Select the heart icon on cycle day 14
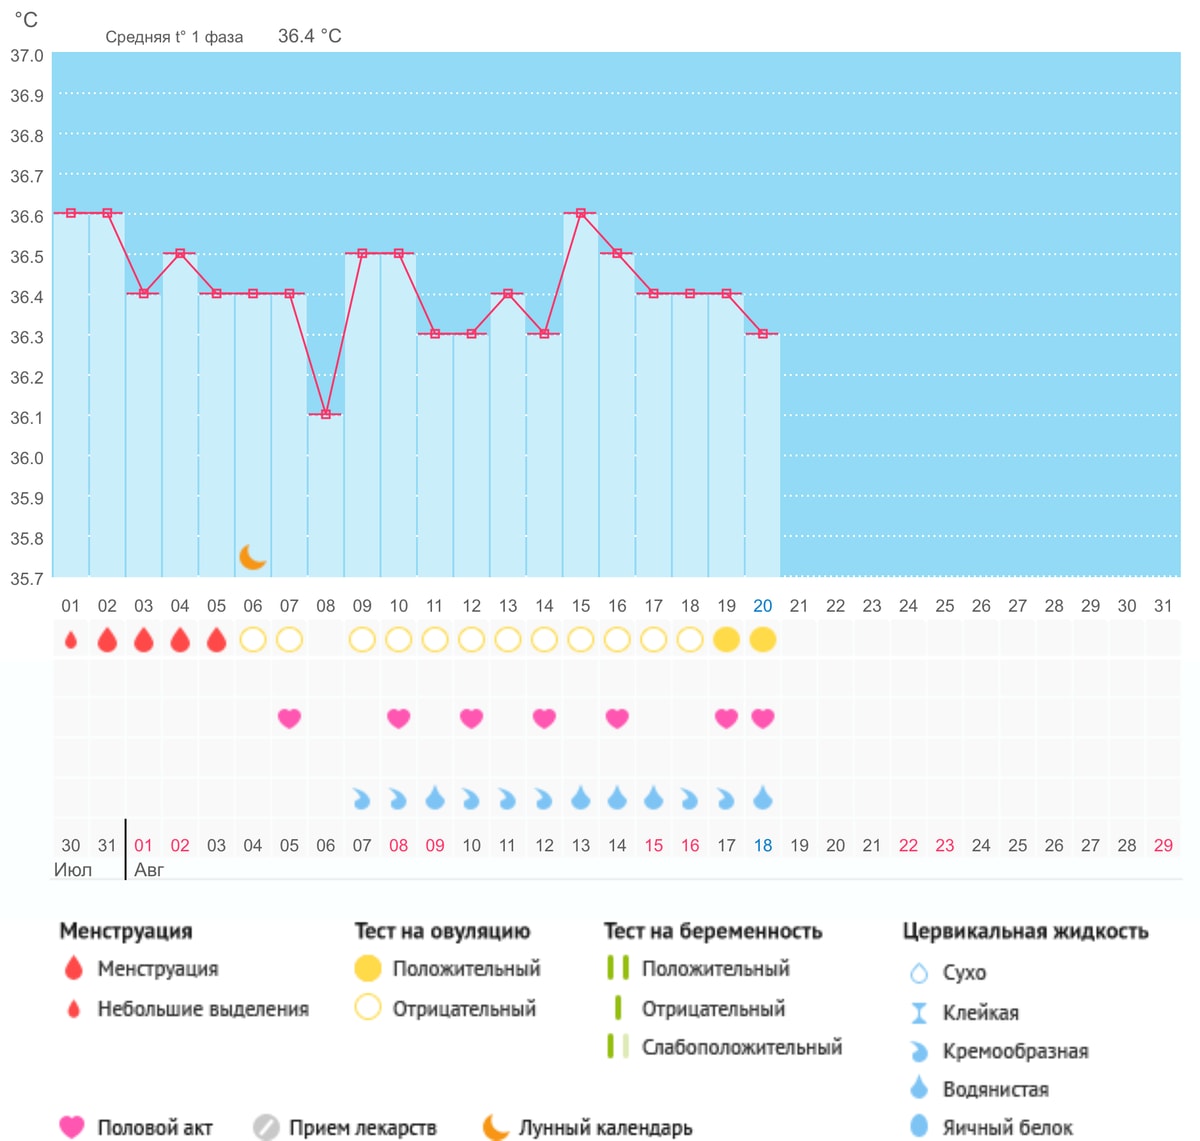The width and height of the screenshot is (1200, 1141). click(x=544, y=718)
